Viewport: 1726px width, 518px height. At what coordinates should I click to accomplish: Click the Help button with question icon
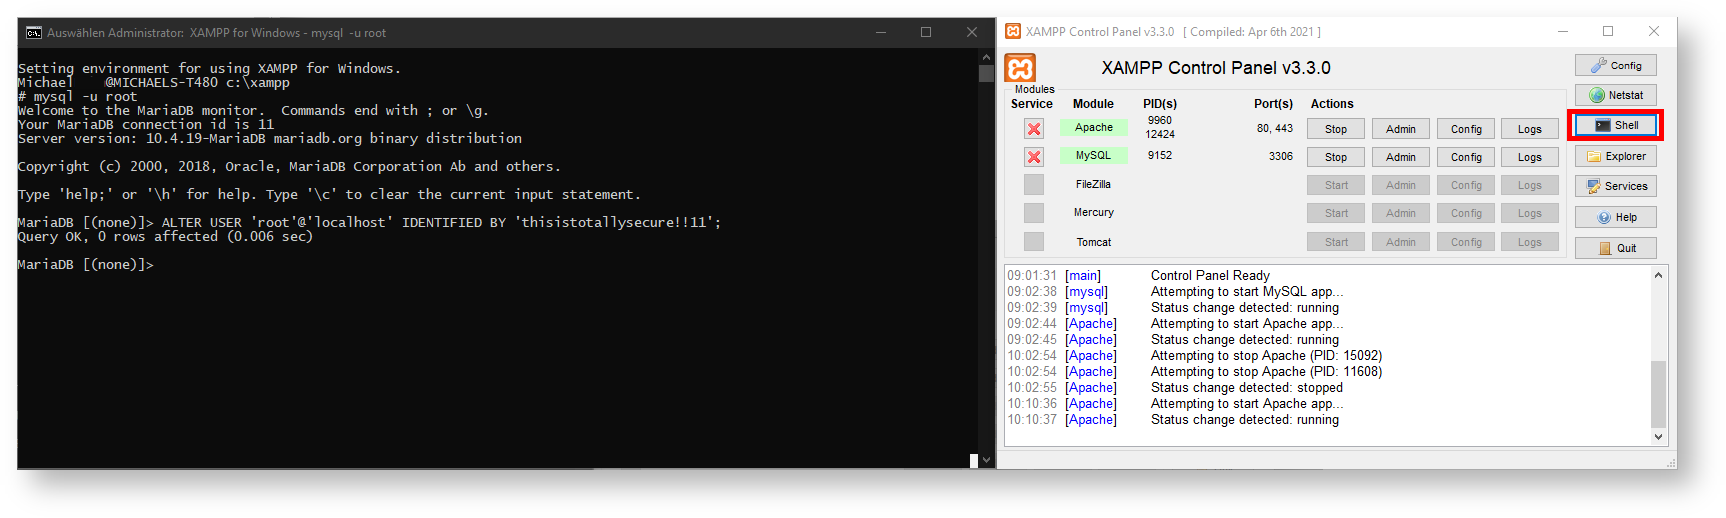click(1616, 217)
